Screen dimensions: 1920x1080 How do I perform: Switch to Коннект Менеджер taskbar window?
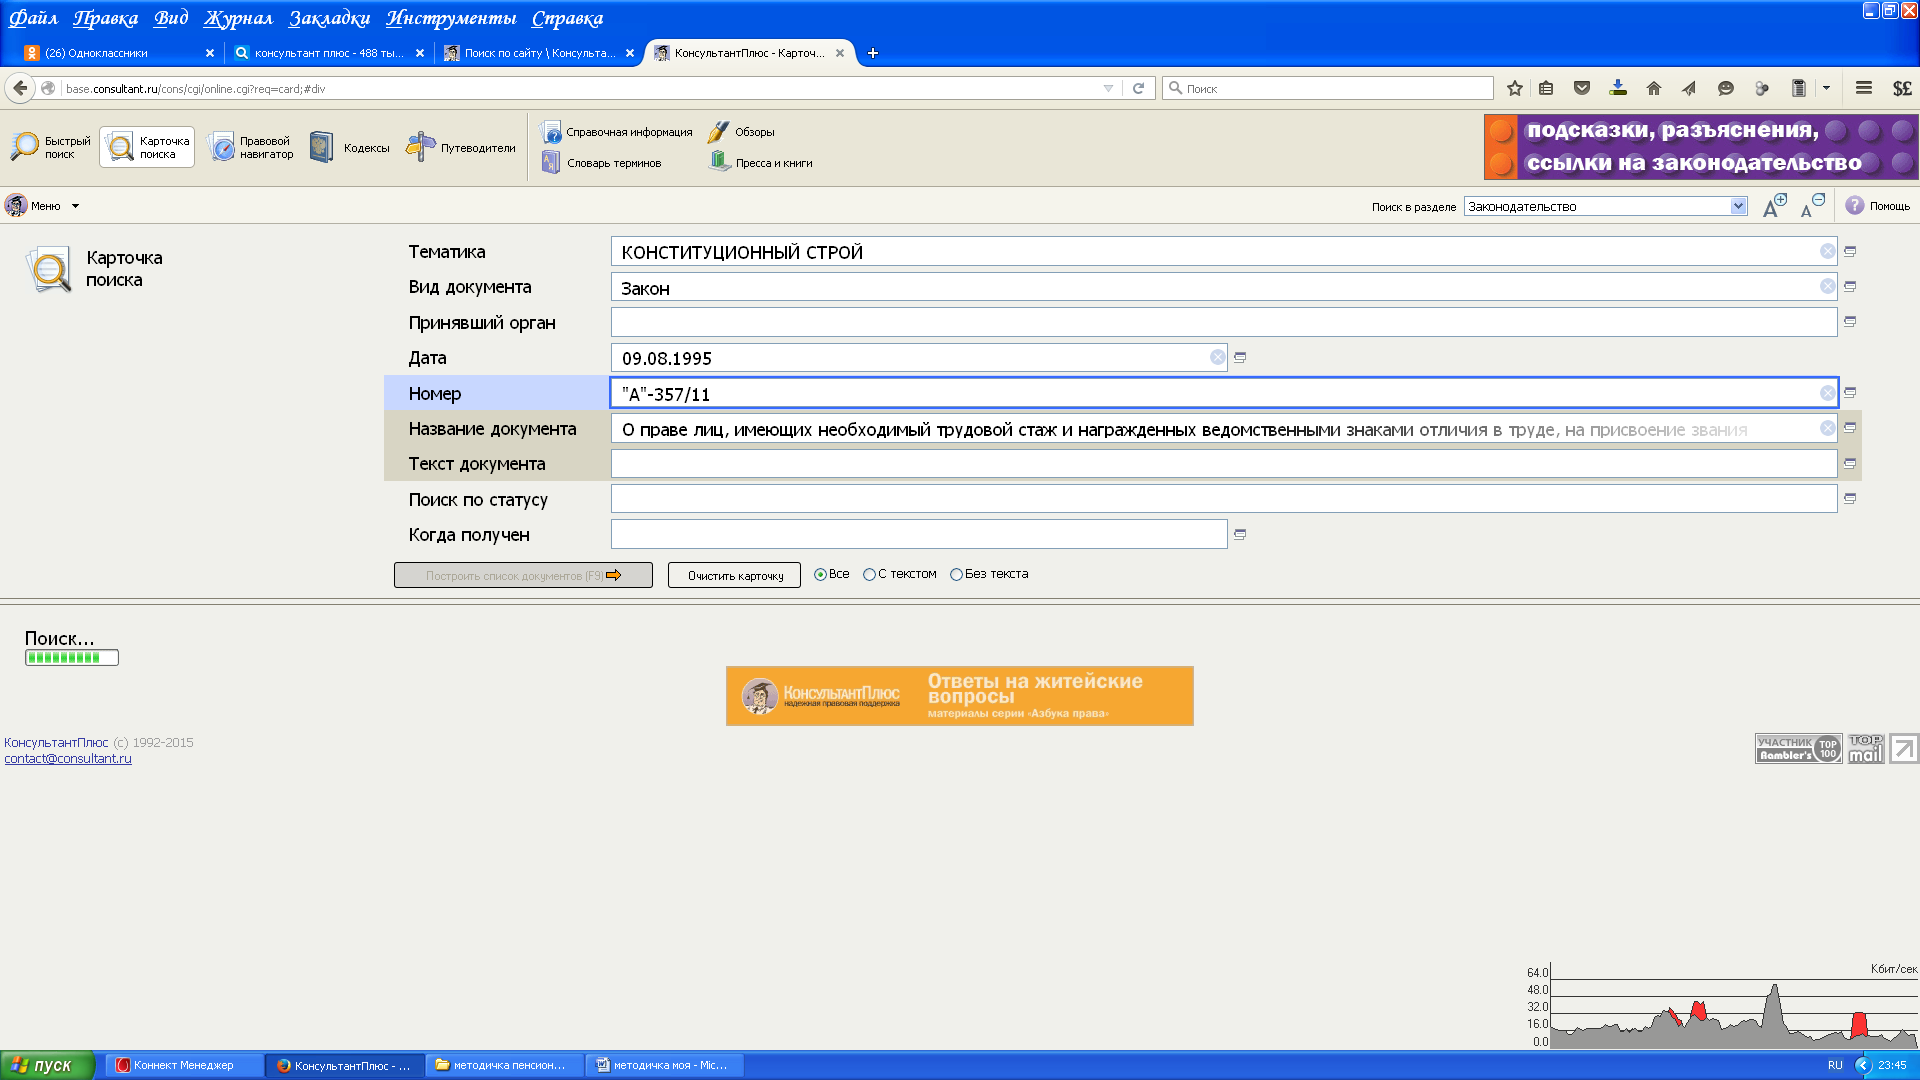[x=185, y=1065]
